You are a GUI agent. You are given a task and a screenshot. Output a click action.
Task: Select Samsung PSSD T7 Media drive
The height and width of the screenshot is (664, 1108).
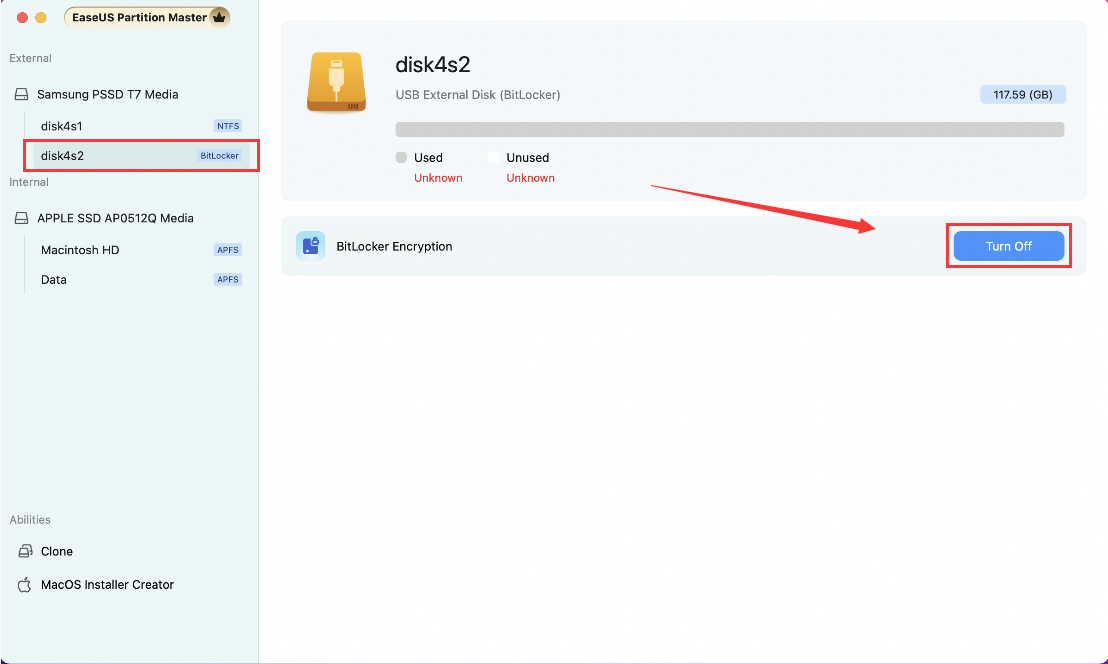click(107, 94)
